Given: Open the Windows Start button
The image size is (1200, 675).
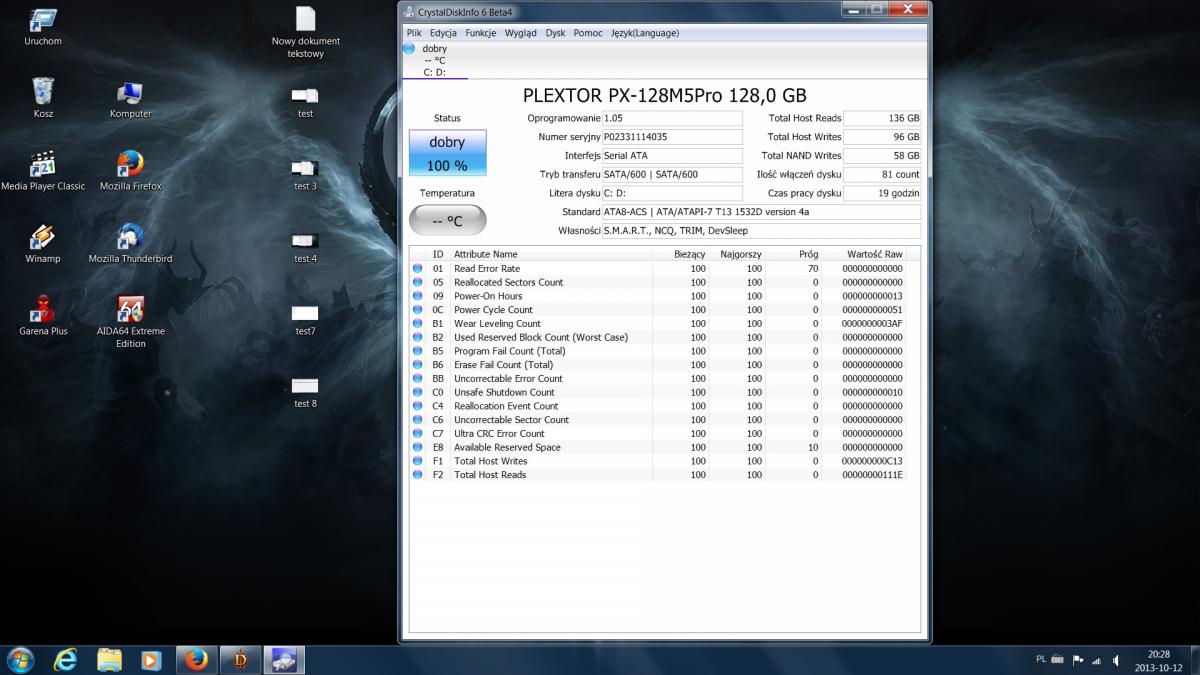Looking at the screenshot, I should [x=19, y=660].
